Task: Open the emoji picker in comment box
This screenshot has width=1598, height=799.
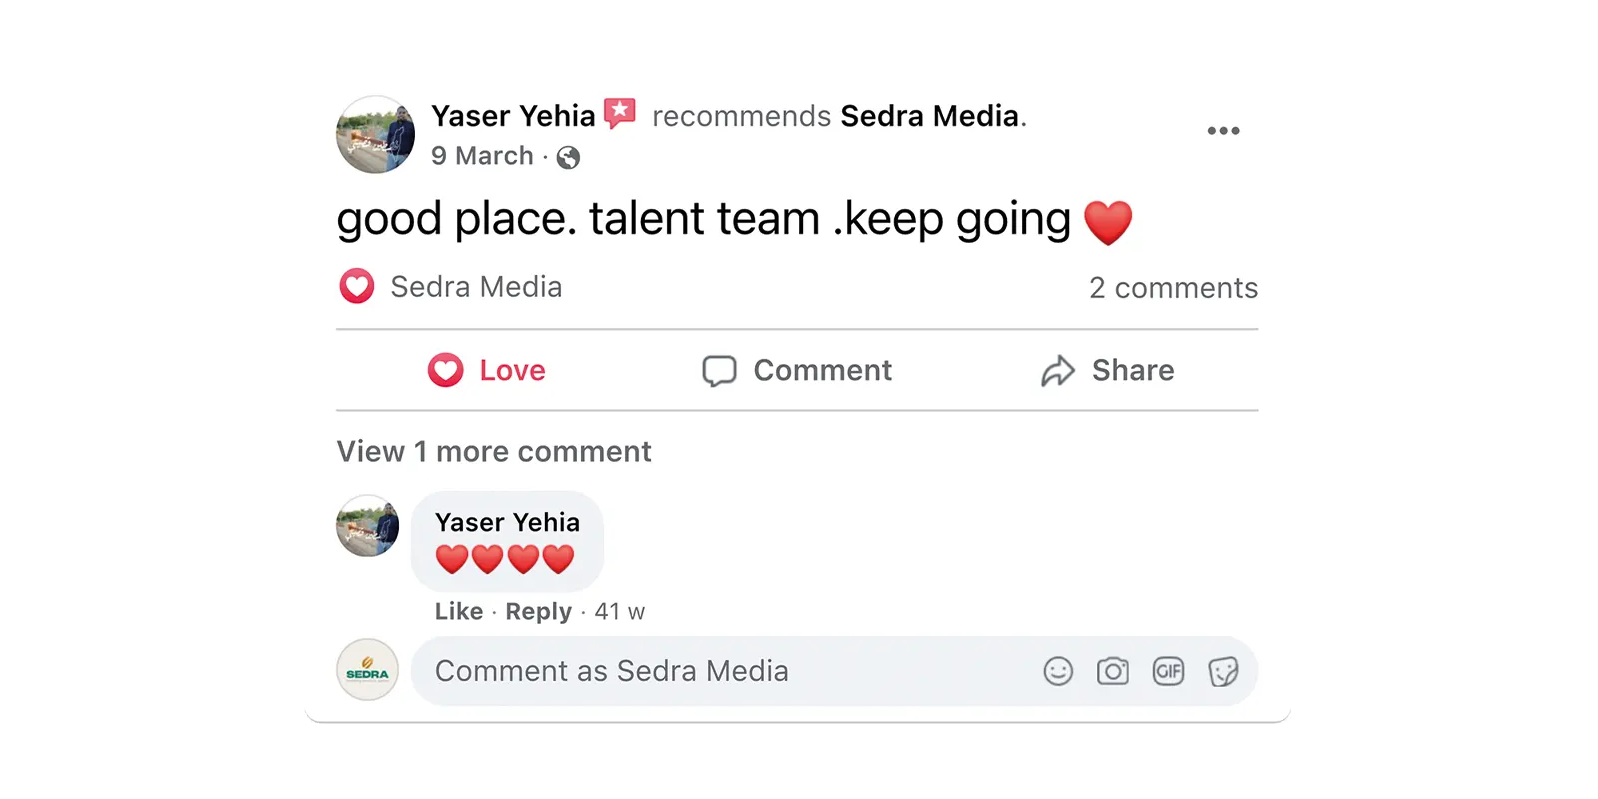Action: (1059, 671)
